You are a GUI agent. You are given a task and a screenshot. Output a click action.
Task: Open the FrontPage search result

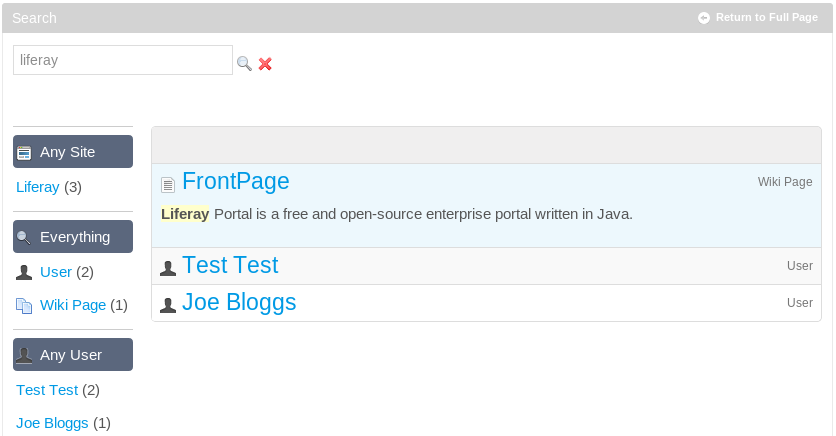[236, 182]
